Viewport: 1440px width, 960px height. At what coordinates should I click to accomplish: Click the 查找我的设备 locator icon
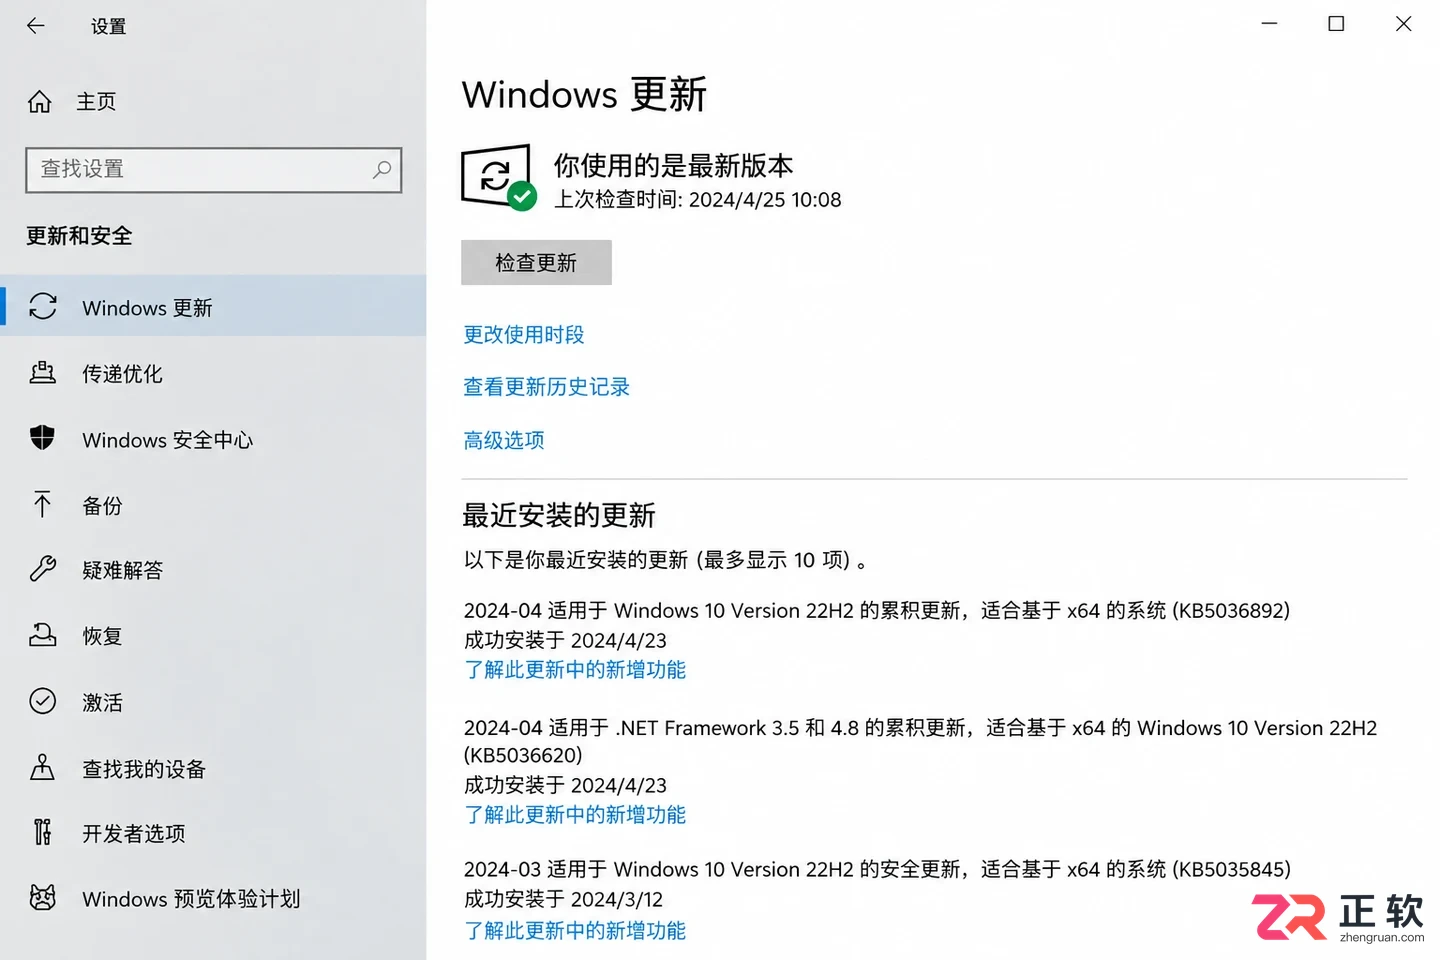click(x=43, y=767)
